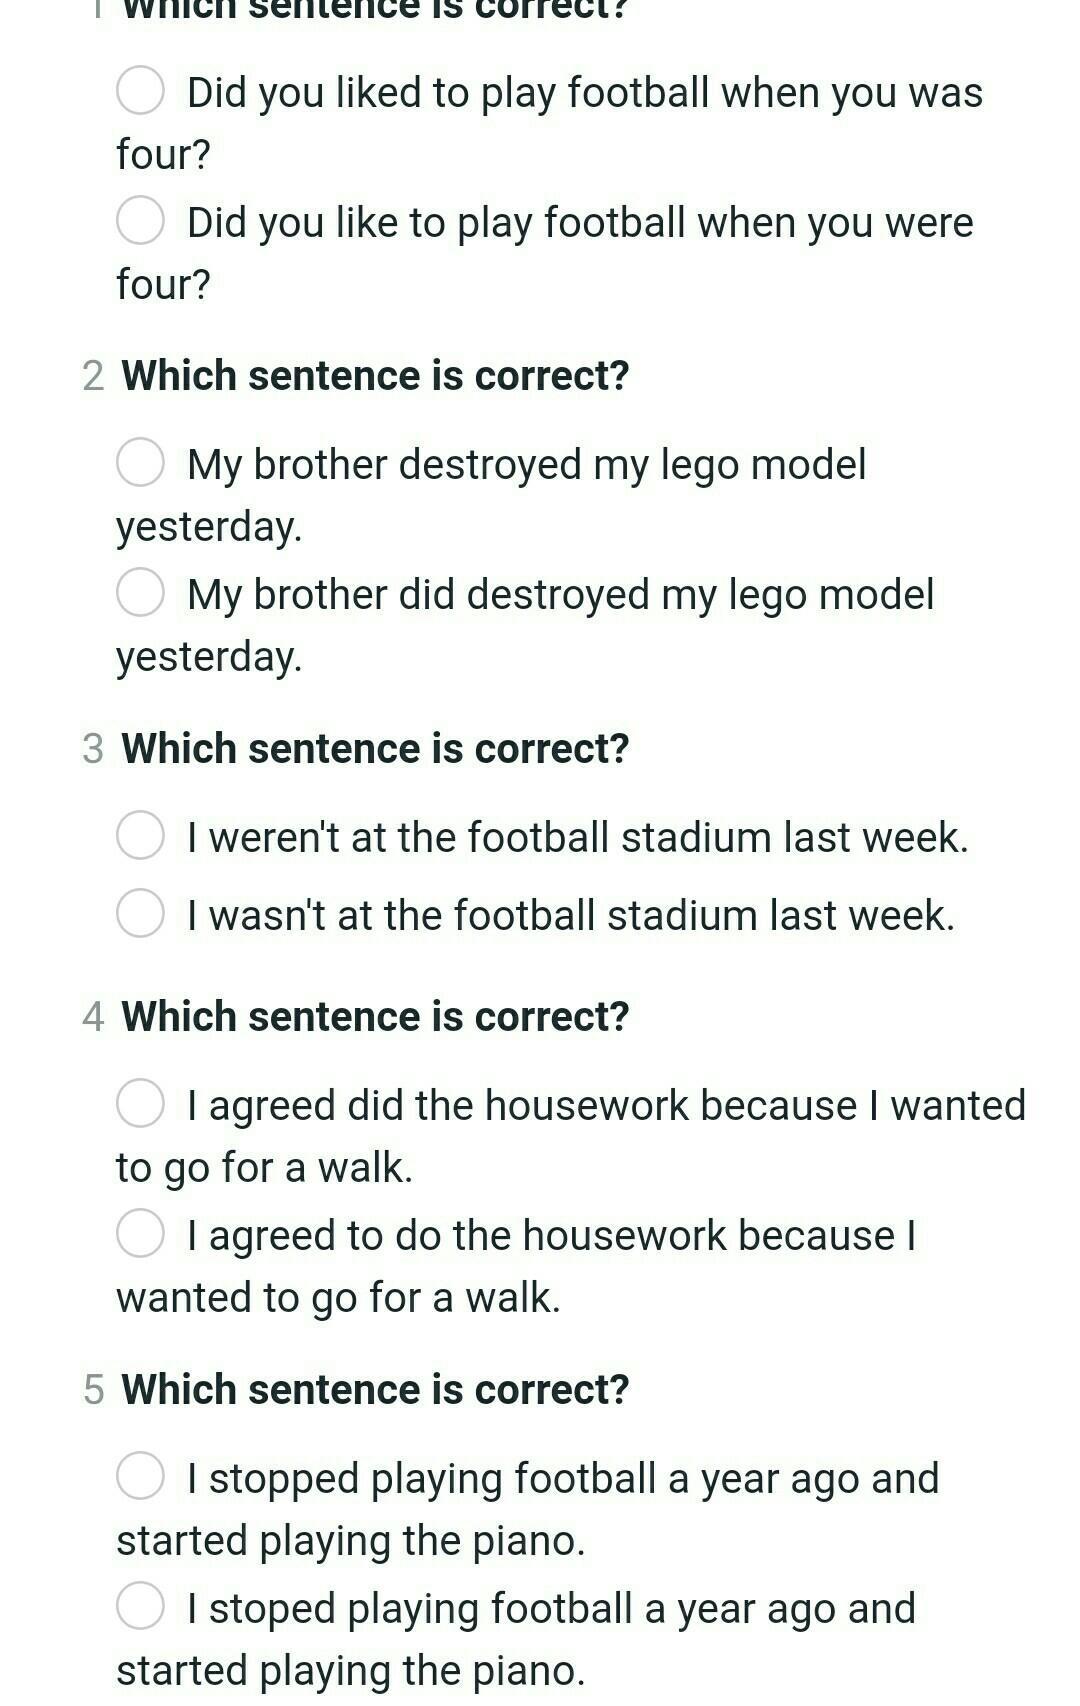This screenshot has height=1706, width=1080.
Task: Click the question 4 heading text
Action: point(375,1017)
